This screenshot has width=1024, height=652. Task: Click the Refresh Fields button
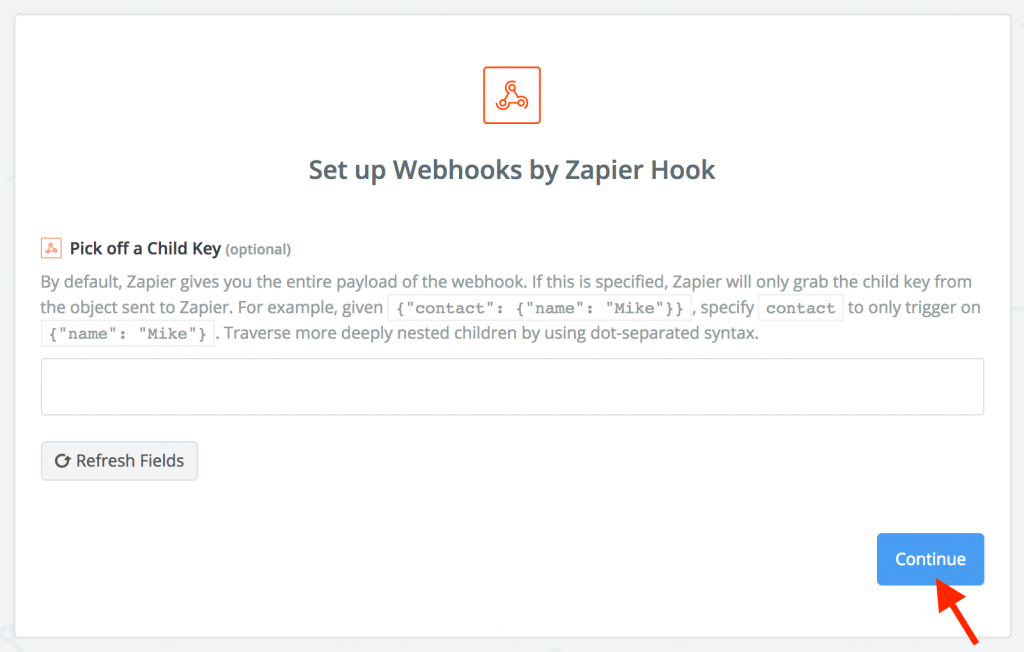click(120, 461)
